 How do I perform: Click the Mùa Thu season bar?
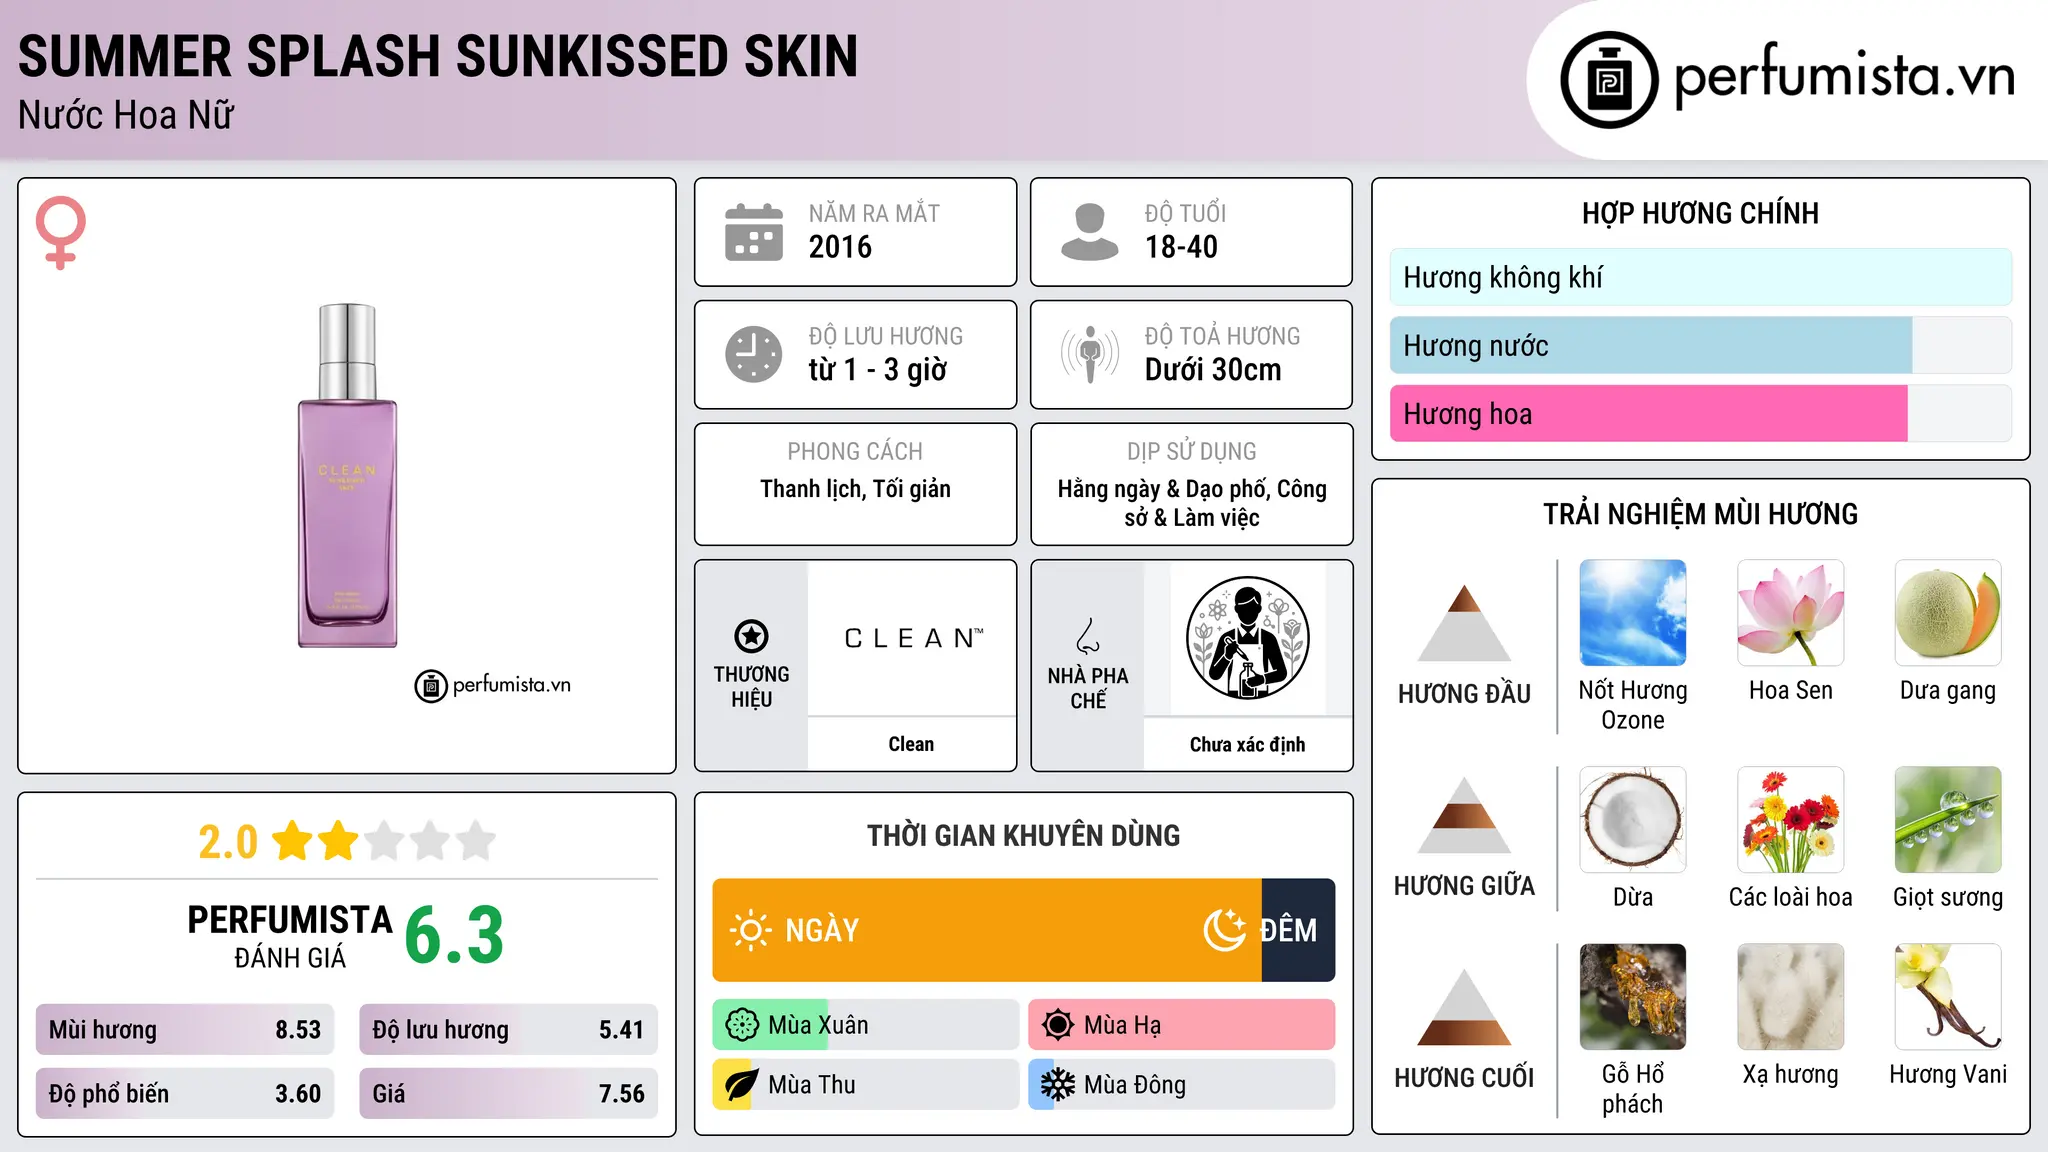point(866,1085)
